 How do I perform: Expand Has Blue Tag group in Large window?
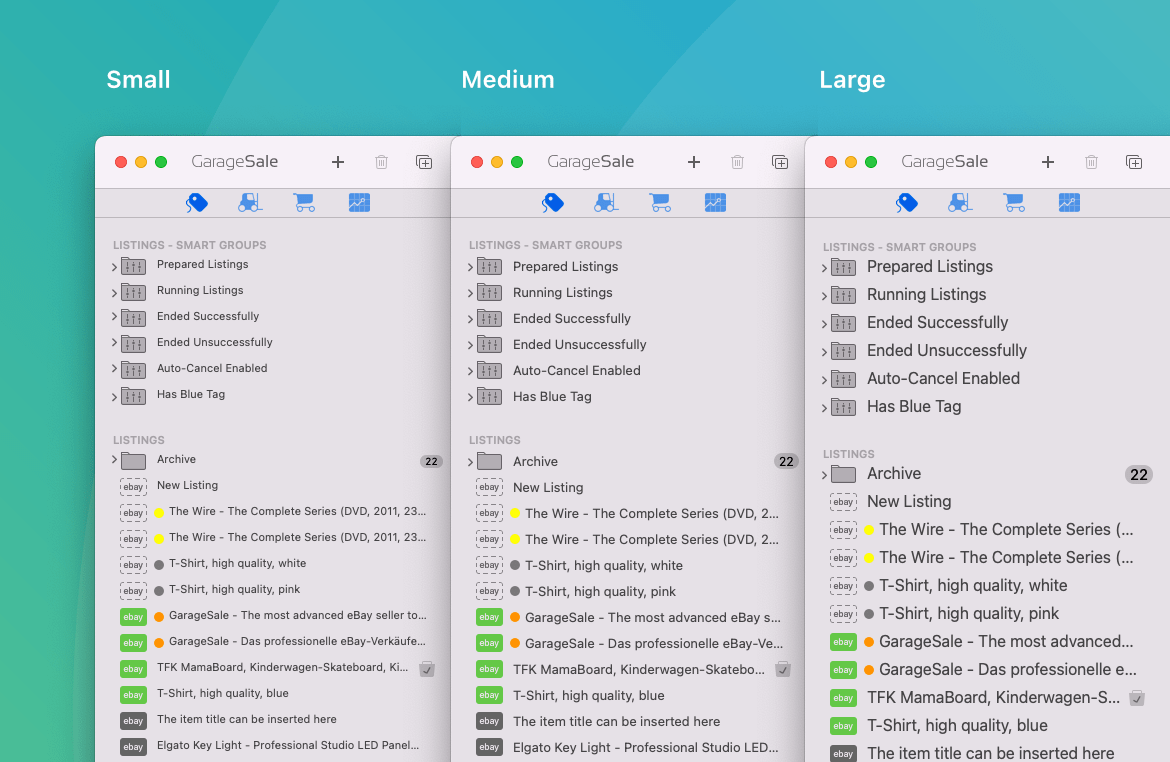pyautogui.click(x=824, y=408)
